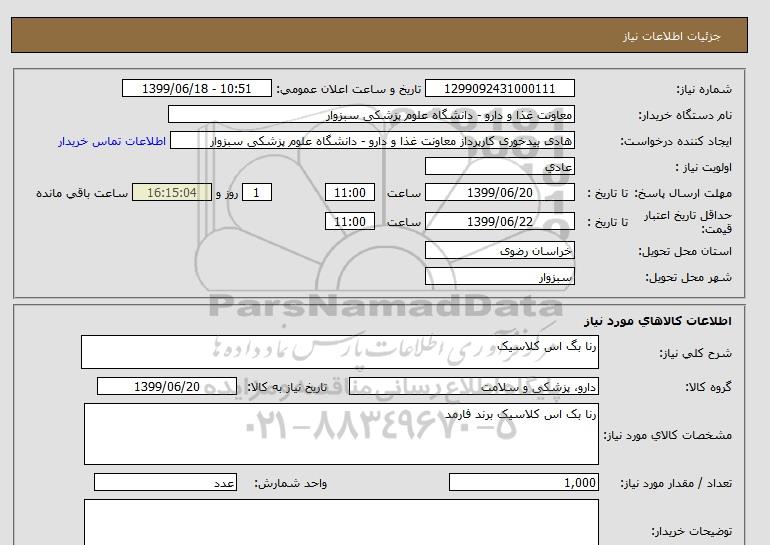
Task: Click the حداقل تاریخ اعتبار قیمت label
Action: pyautogui.click(x=688, y=222)
